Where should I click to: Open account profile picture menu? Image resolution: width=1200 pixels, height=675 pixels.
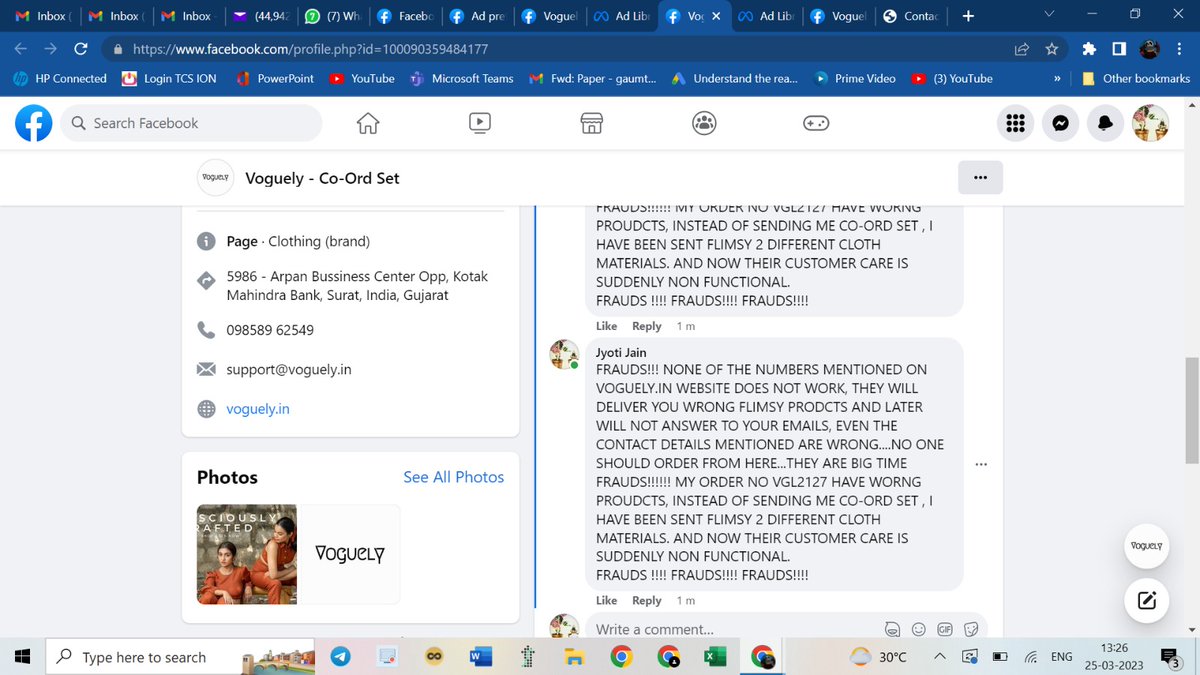click(1150, 123)
